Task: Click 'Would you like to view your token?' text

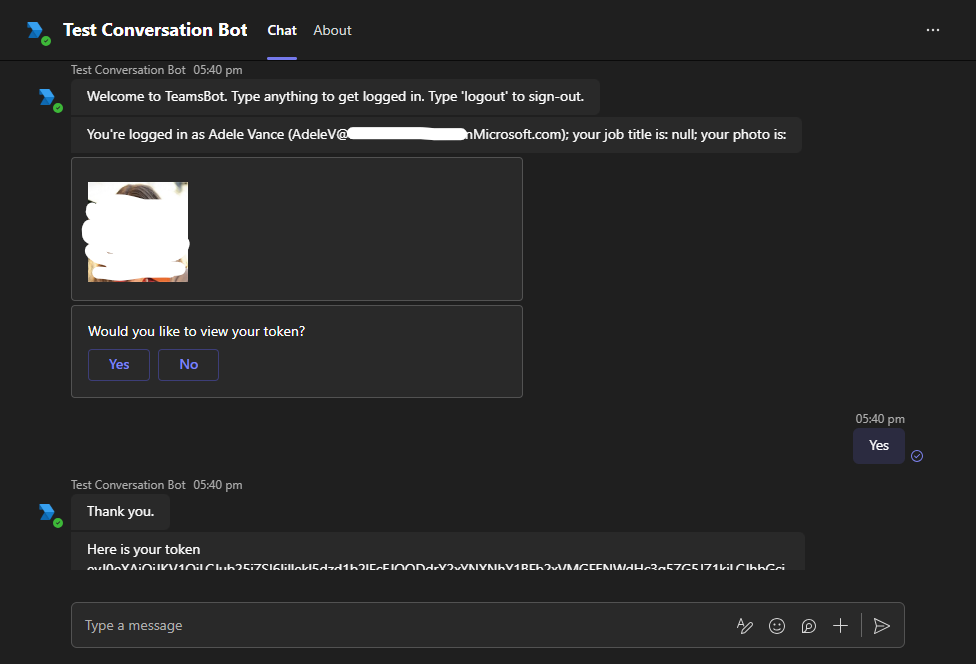Action: [196, 331]
